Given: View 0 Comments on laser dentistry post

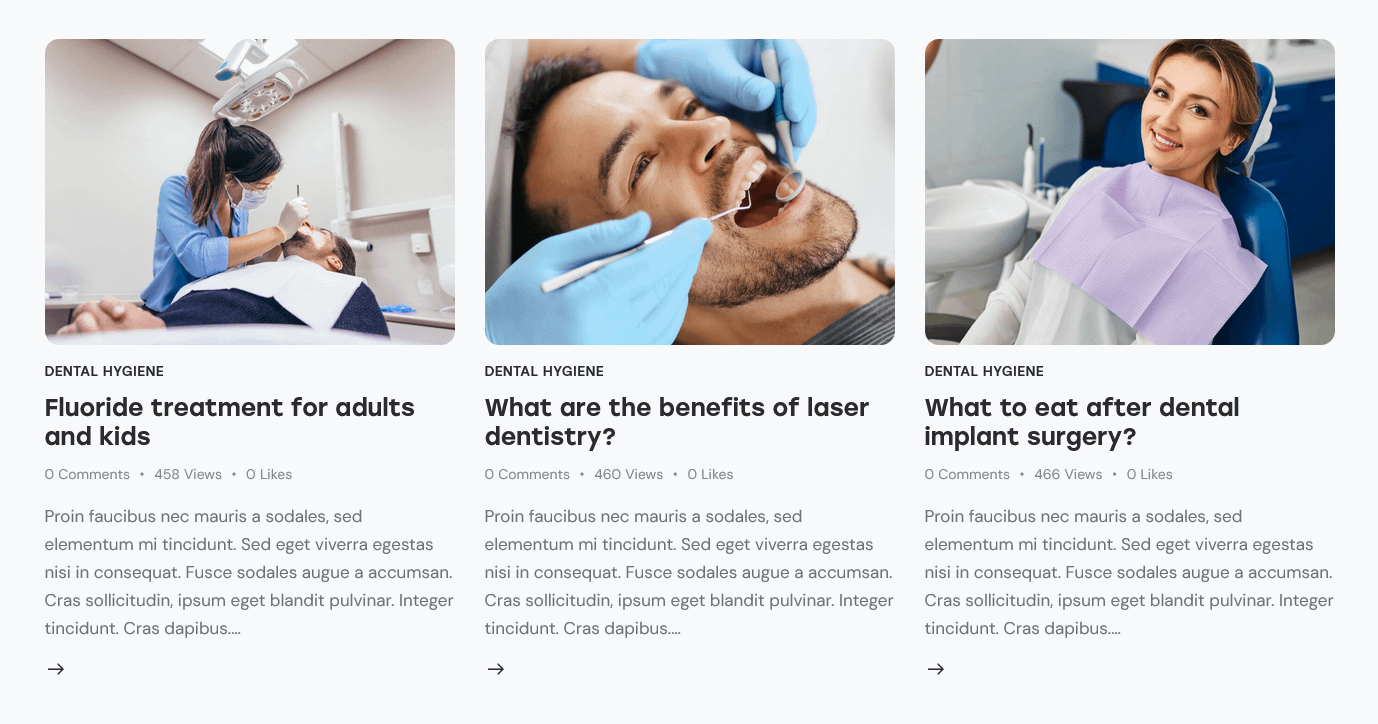Looking at the screenshot, I should tap(527, 474).
